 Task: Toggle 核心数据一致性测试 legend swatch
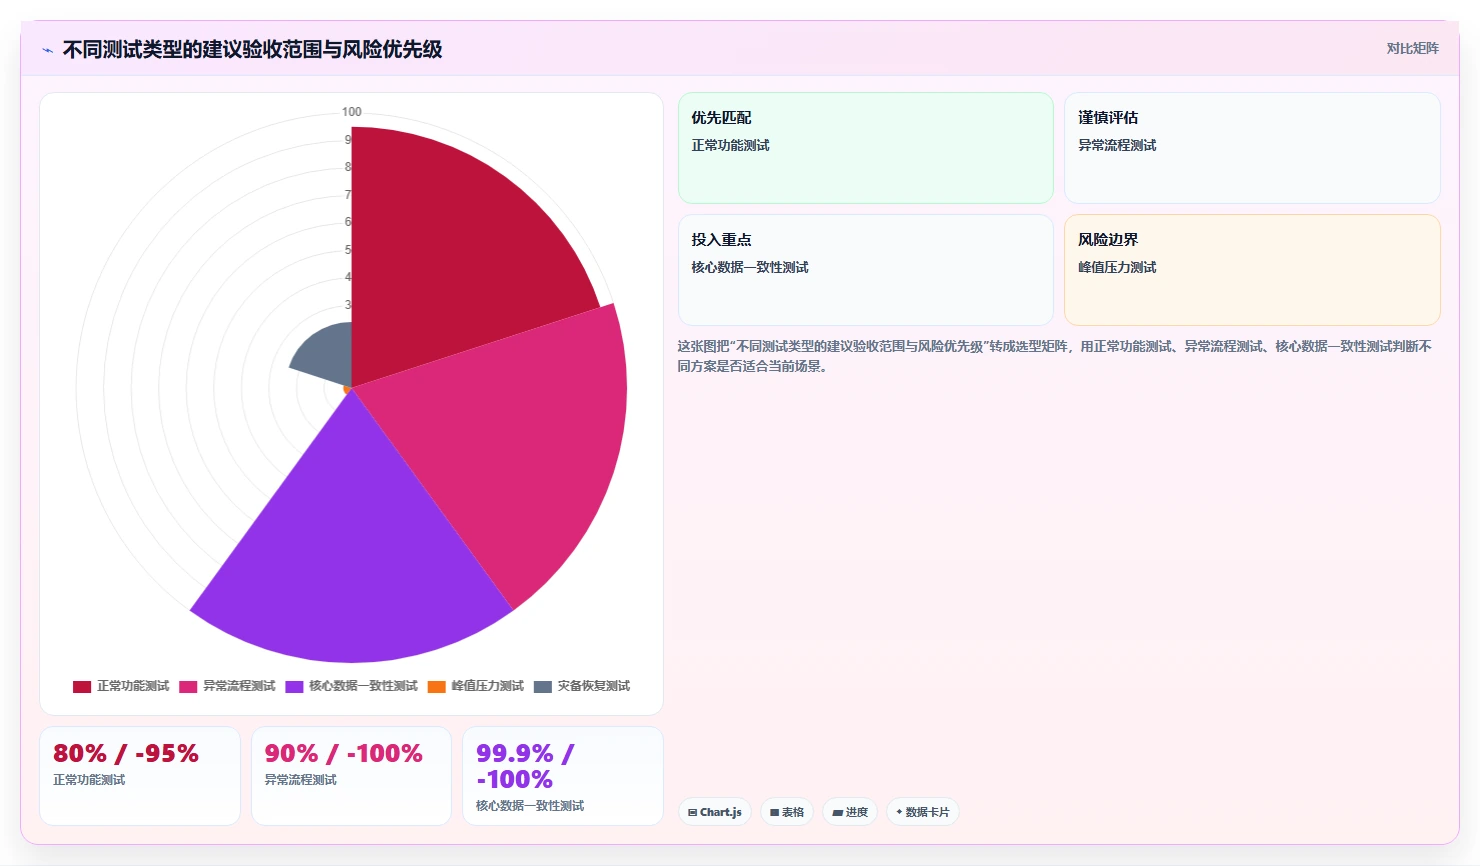tap(294, 686)
